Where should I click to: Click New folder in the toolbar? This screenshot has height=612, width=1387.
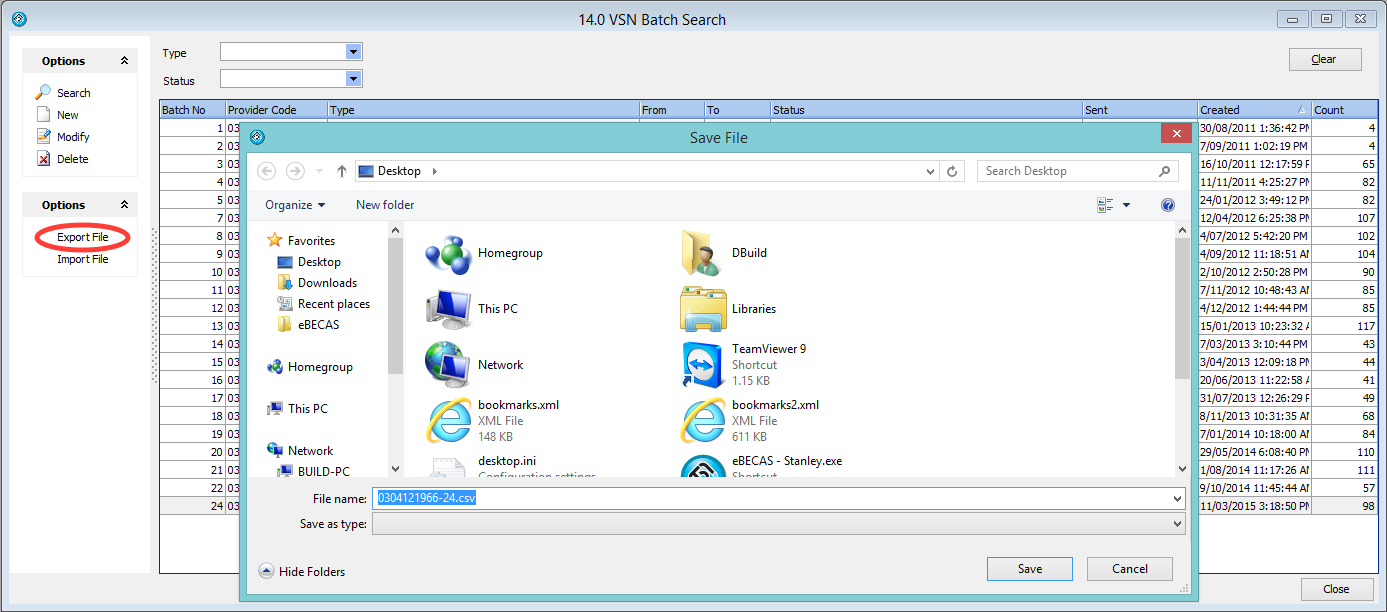[385, 205]
